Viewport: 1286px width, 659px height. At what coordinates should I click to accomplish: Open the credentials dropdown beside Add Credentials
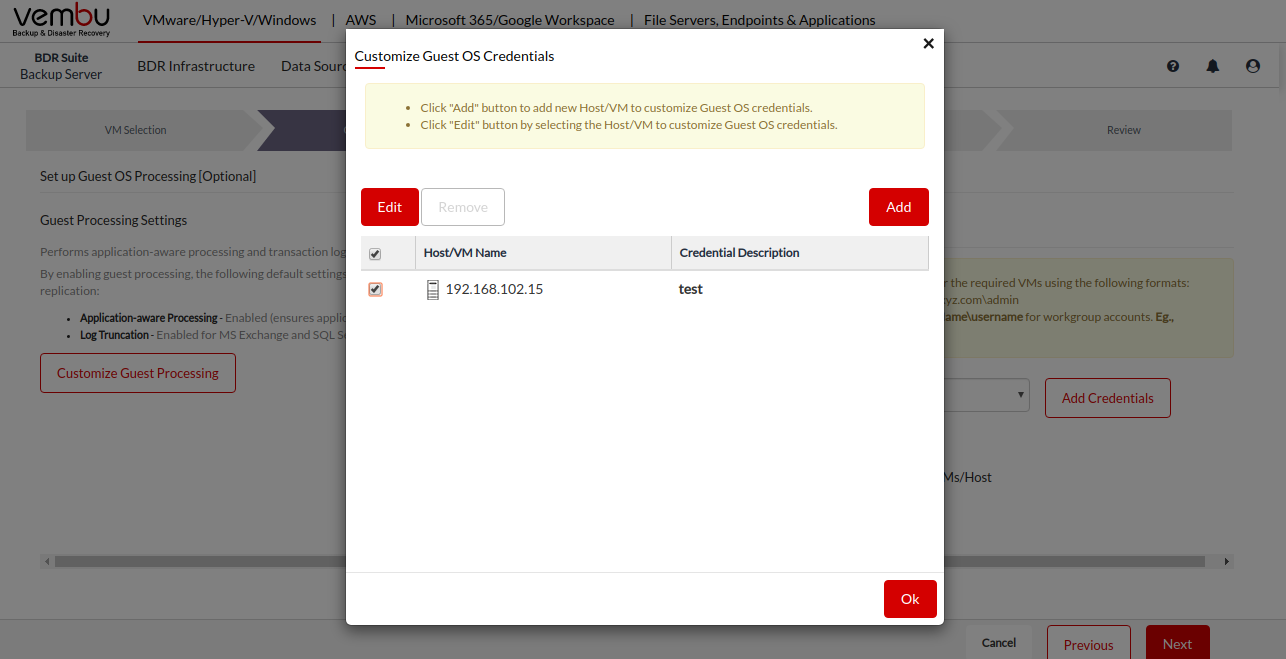pyautogui.click(x=987, y=395)
